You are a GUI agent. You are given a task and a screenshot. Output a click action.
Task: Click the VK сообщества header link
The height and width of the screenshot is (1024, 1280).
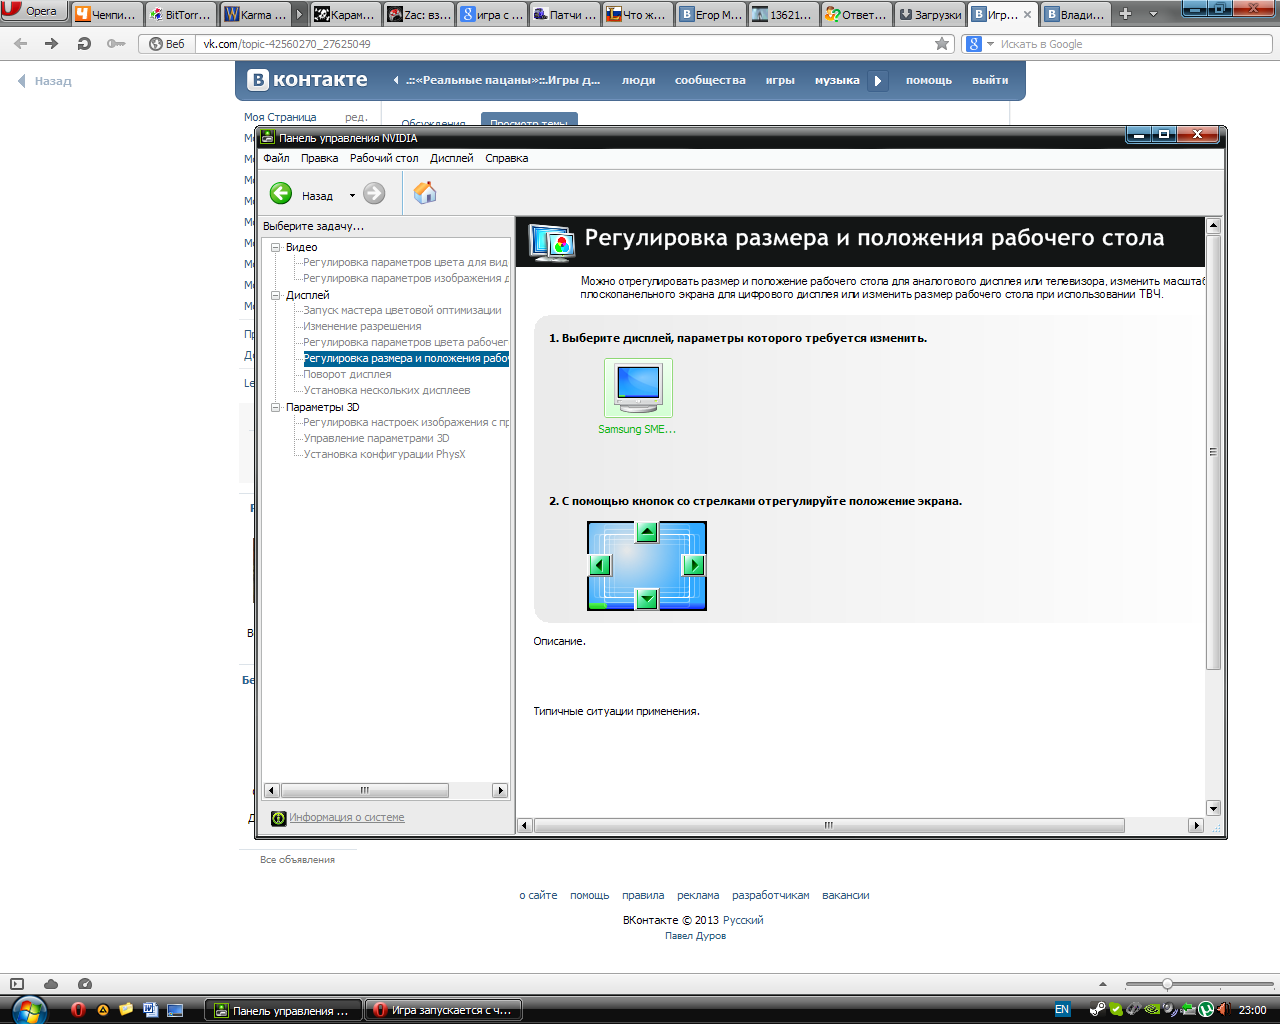point(710,80)
